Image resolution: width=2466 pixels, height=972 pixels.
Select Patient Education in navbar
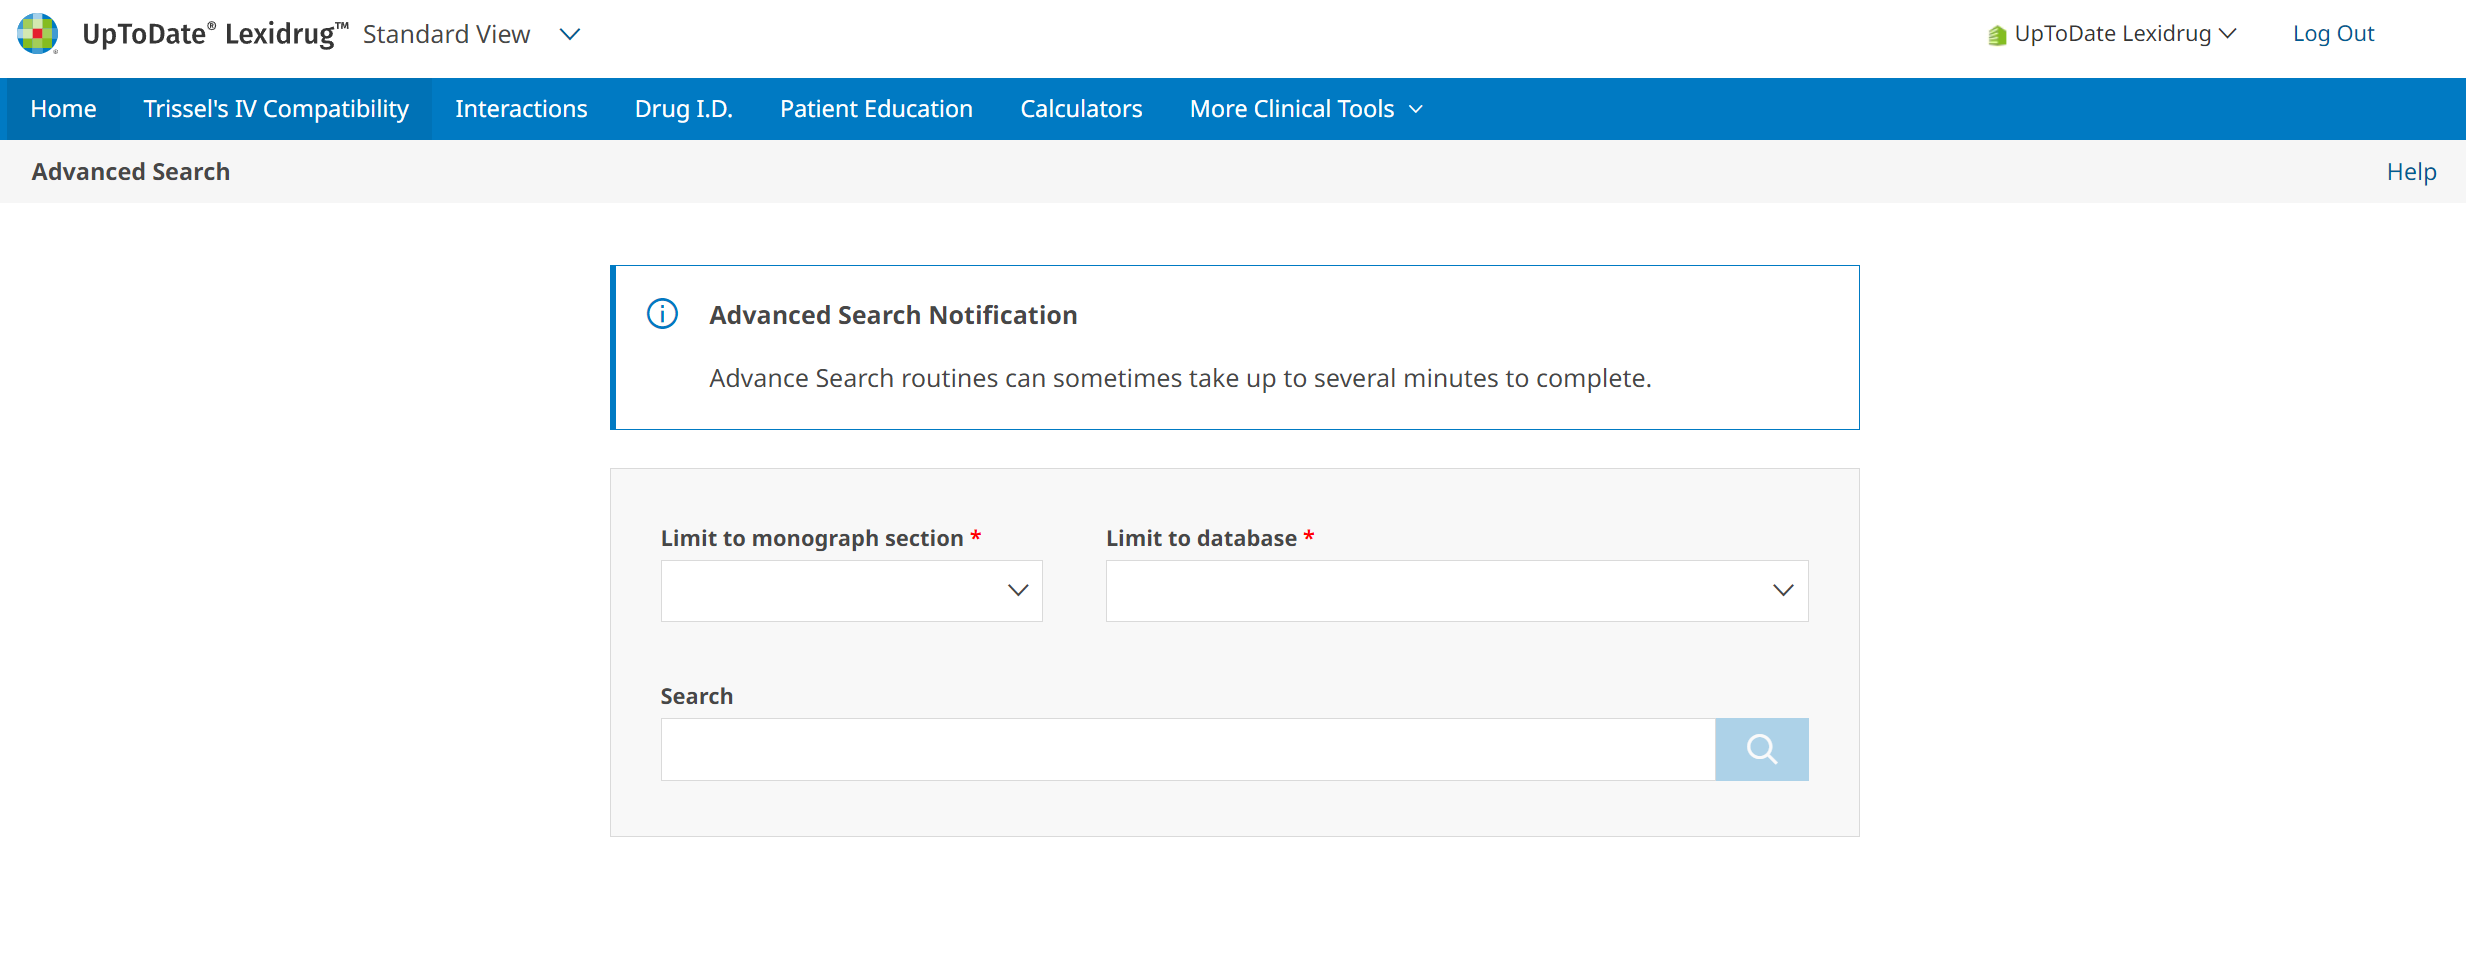876,109
